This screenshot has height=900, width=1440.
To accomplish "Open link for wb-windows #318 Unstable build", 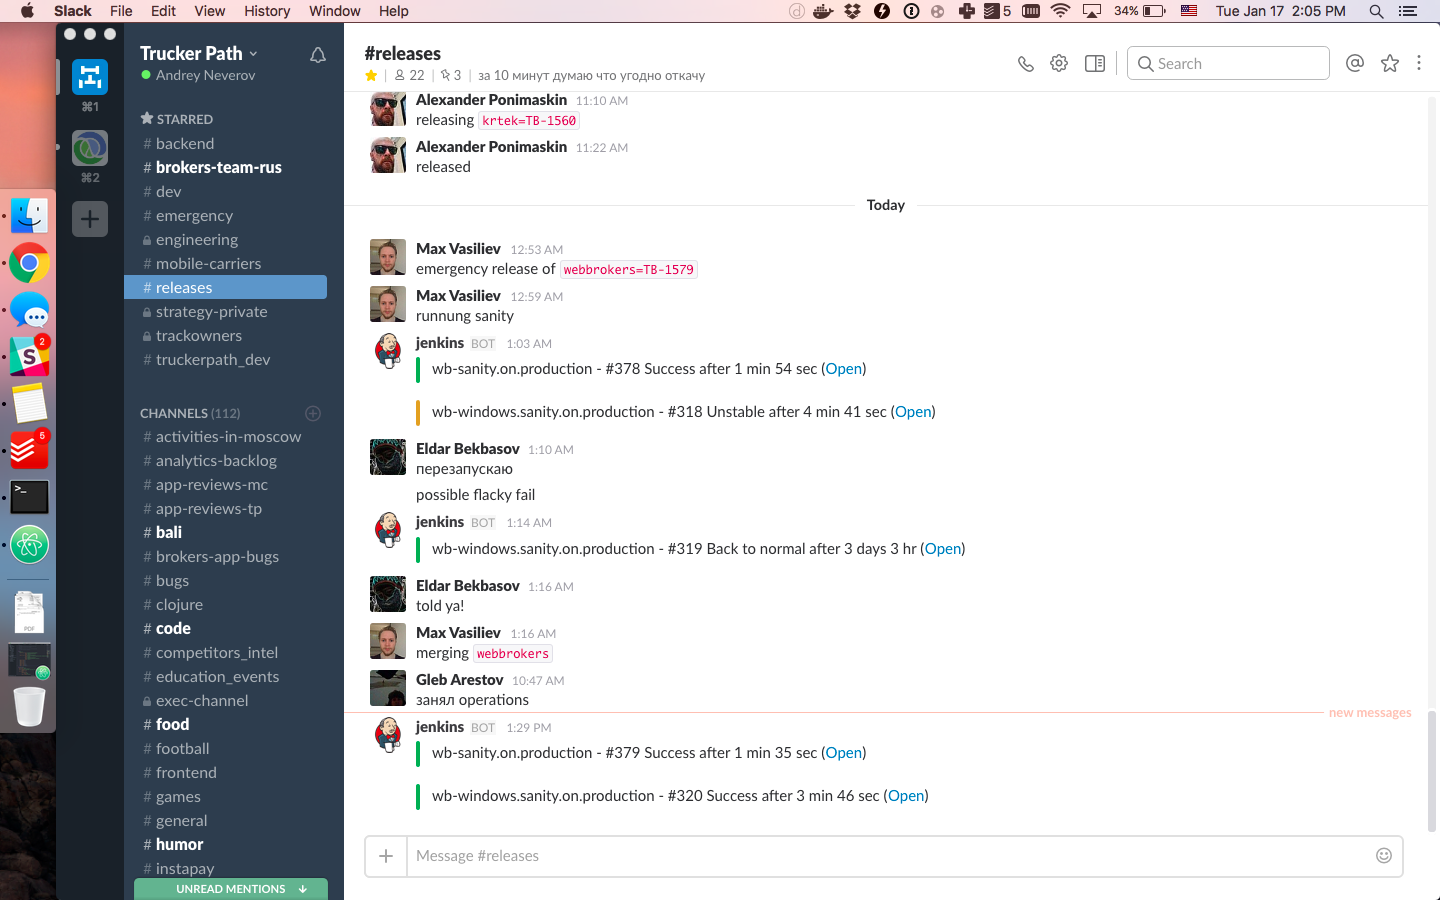I will (x=913, y=412).
